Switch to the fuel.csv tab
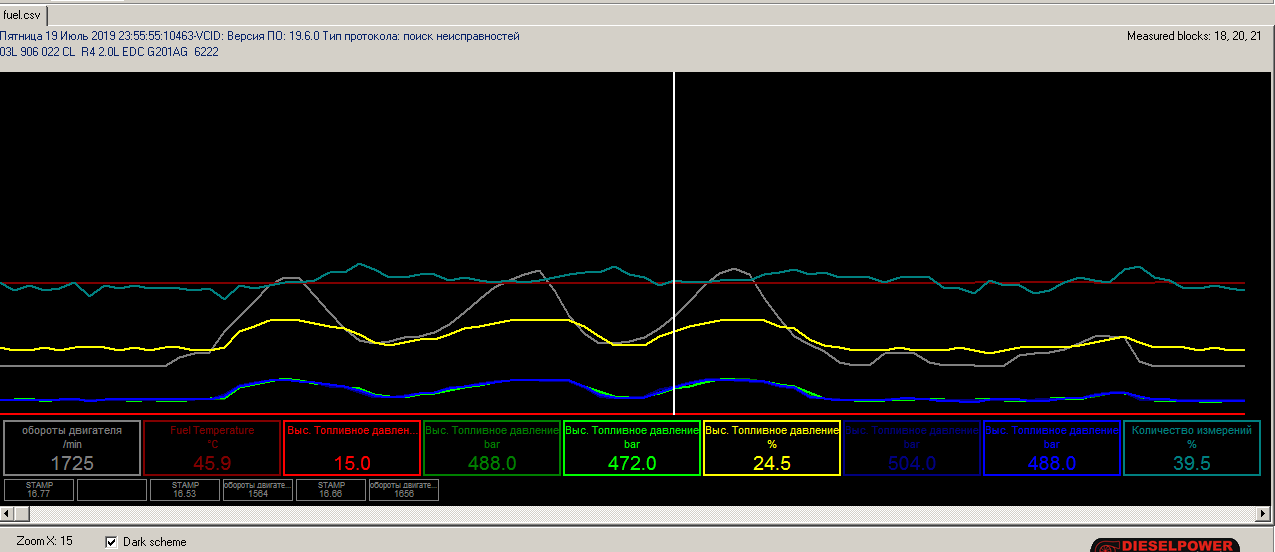This screenshot has height=552, width=1275. (x=22, y=15)
